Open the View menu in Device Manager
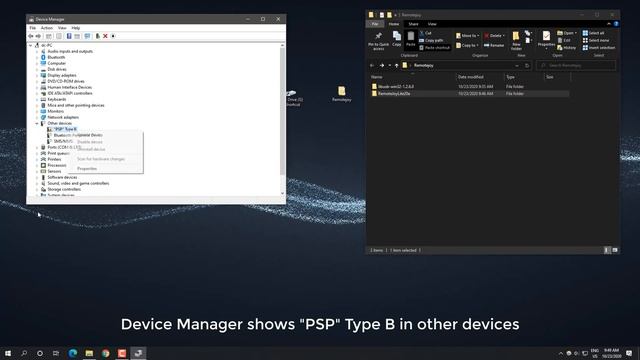This screenshot has height=360, width=640. click(62, 28)
